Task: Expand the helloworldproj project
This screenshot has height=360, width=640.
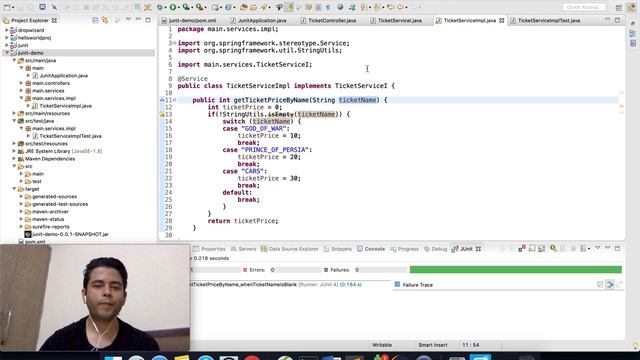Action: click(7, 38)
